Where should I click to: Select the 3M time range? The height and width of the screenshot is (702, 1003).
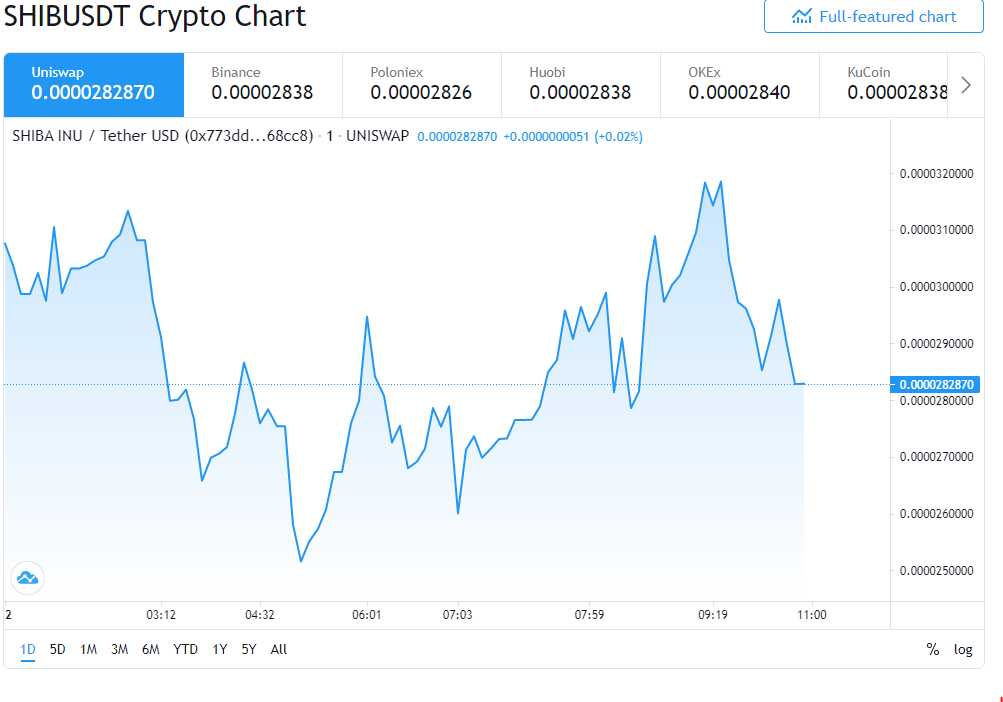click(120, 650)
